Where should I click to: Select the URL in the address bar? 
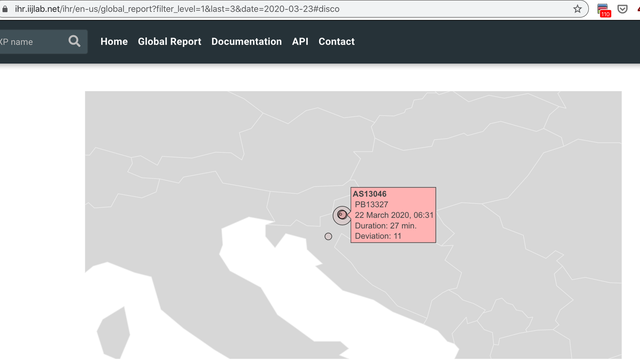coord(177,9)
